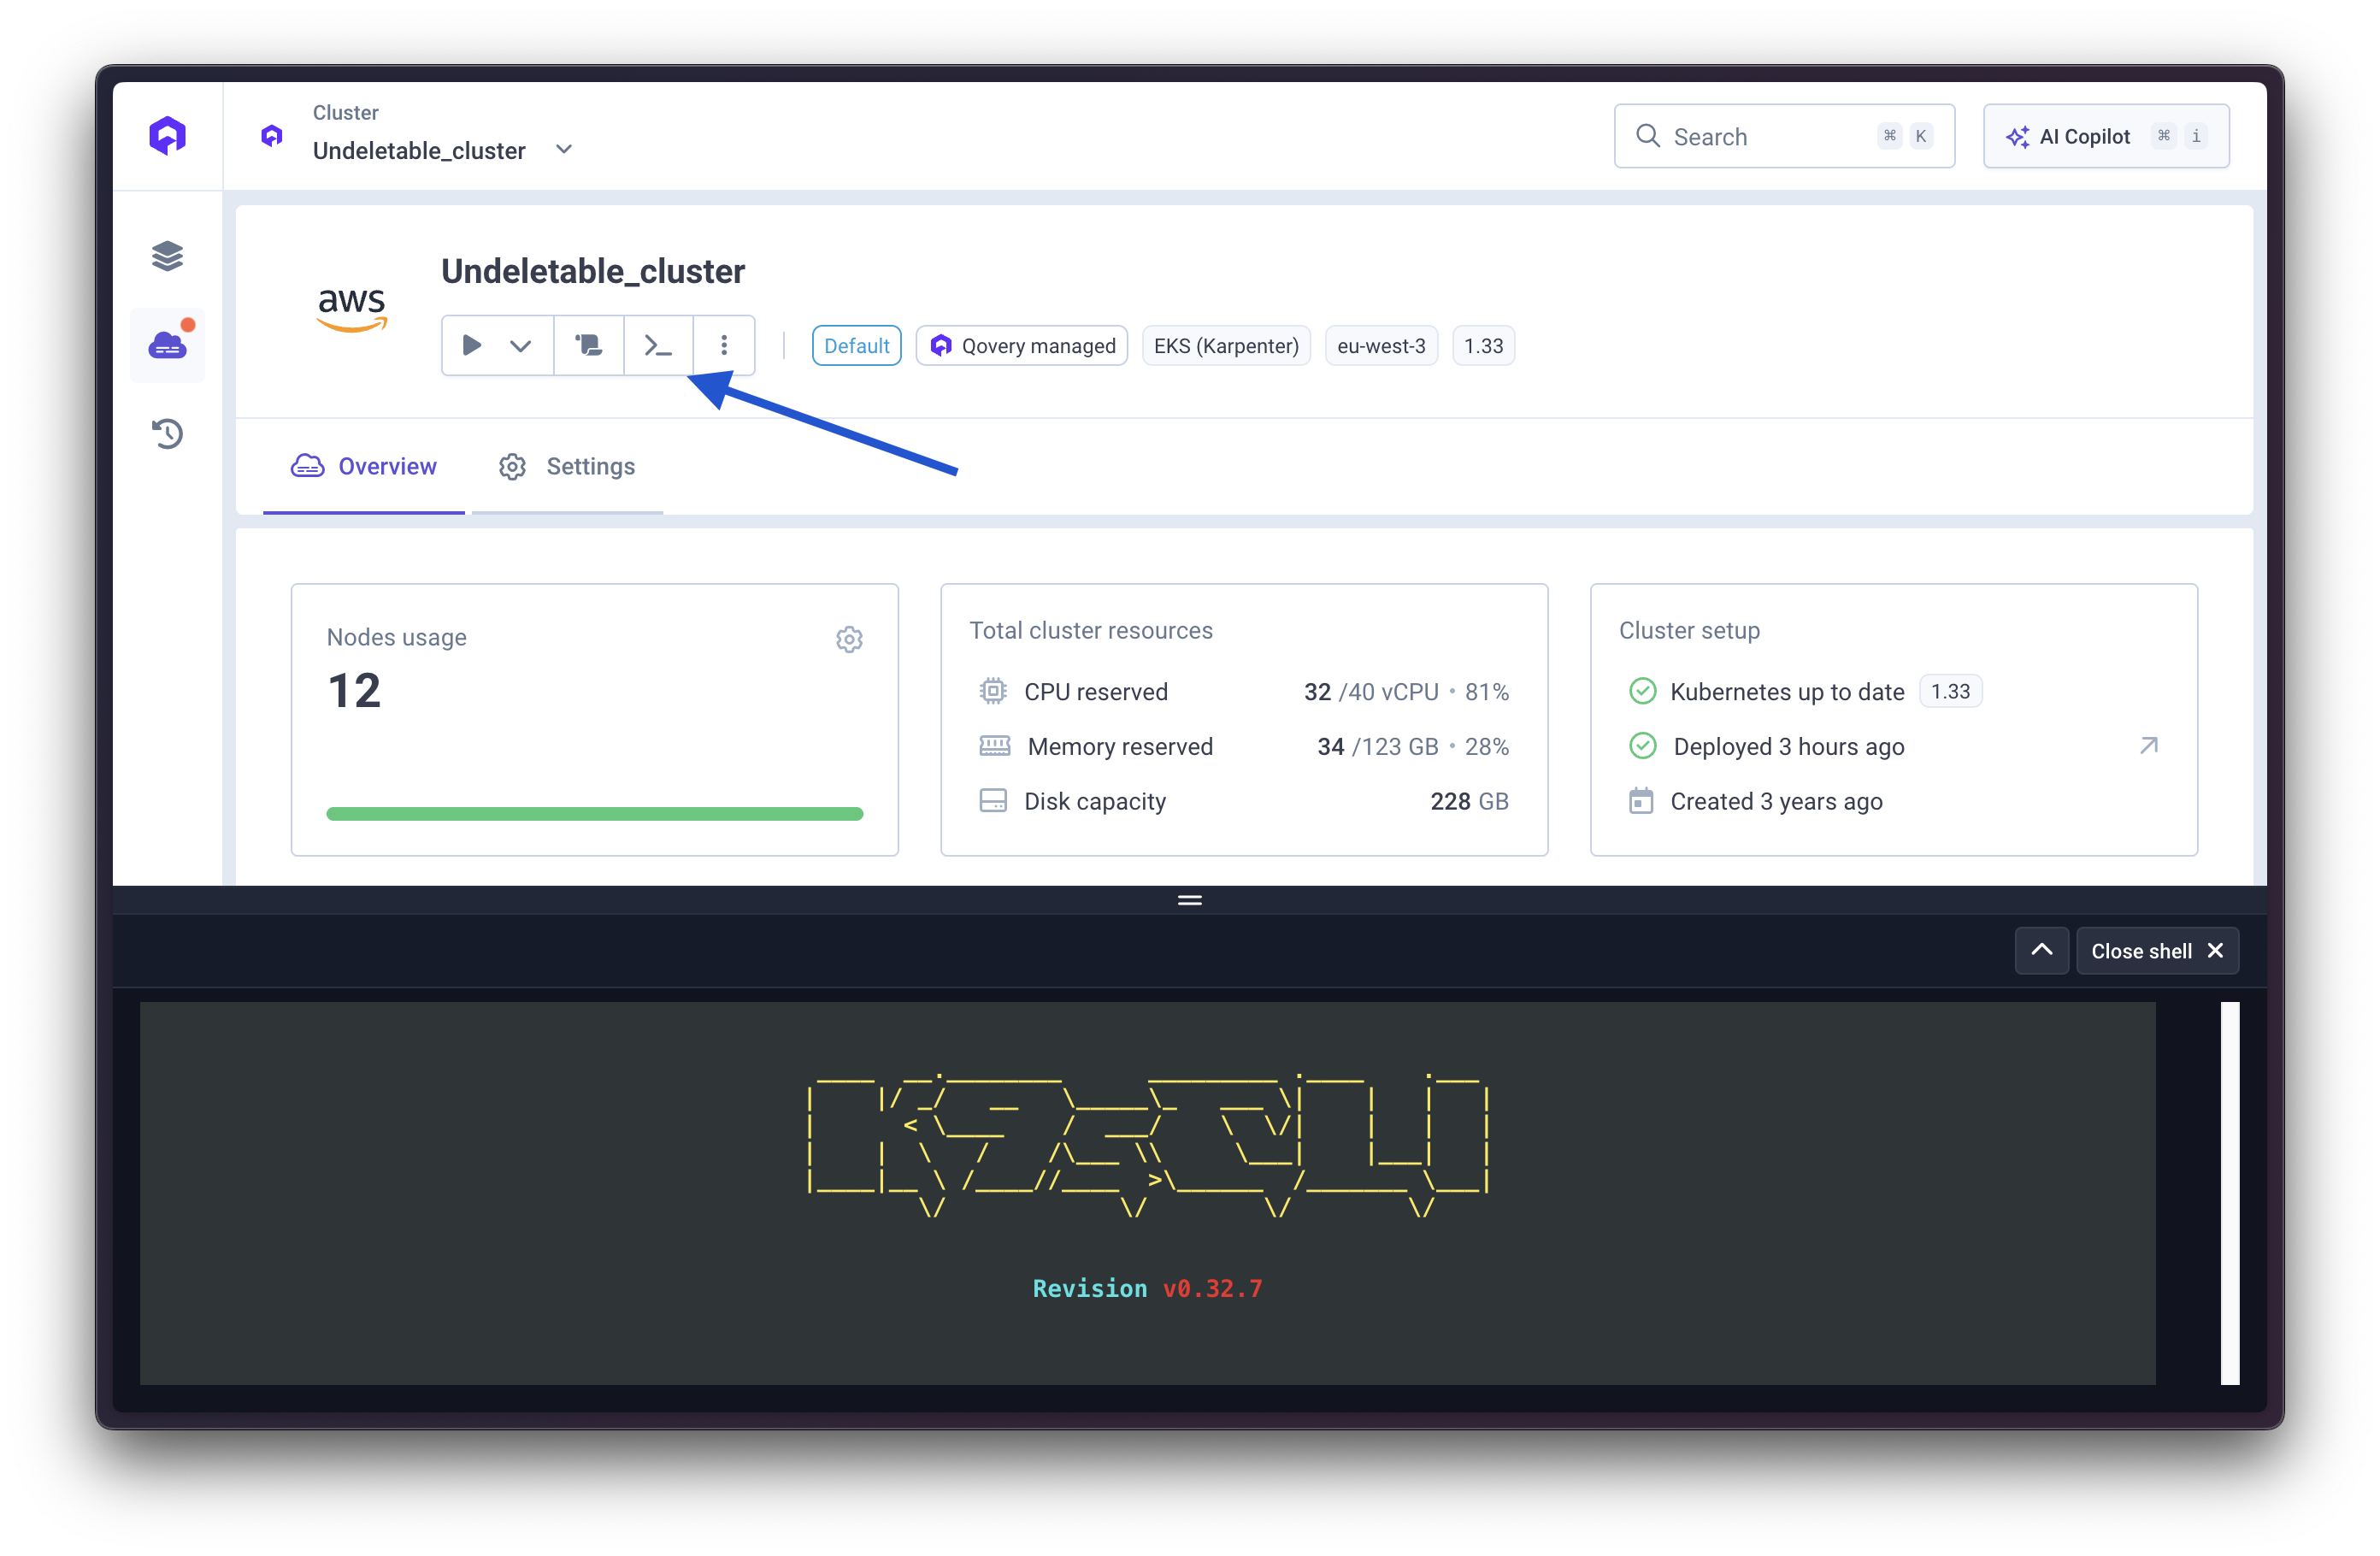Open audit logs via the history clock icon
The width and height of the screenshot is (2380, 1556).
coord(167,433)
